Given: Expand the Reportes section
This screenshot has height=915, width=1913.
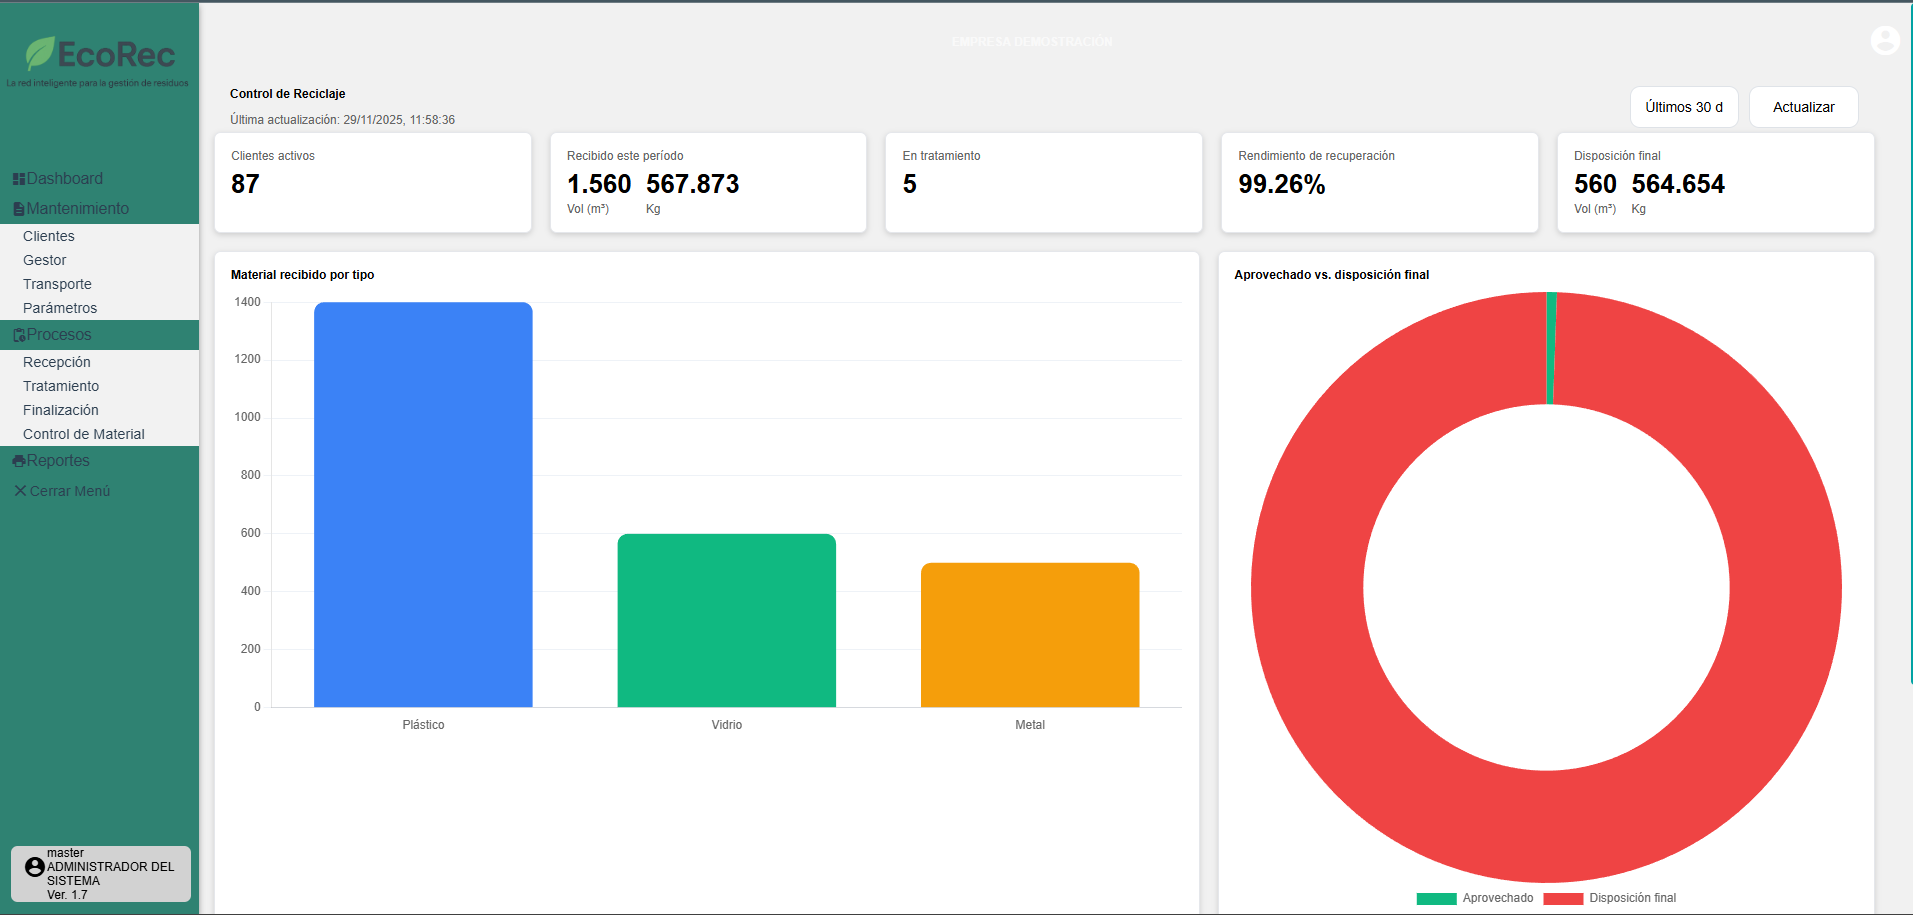Looking at the screenshot, I should [x=55, y=460].
